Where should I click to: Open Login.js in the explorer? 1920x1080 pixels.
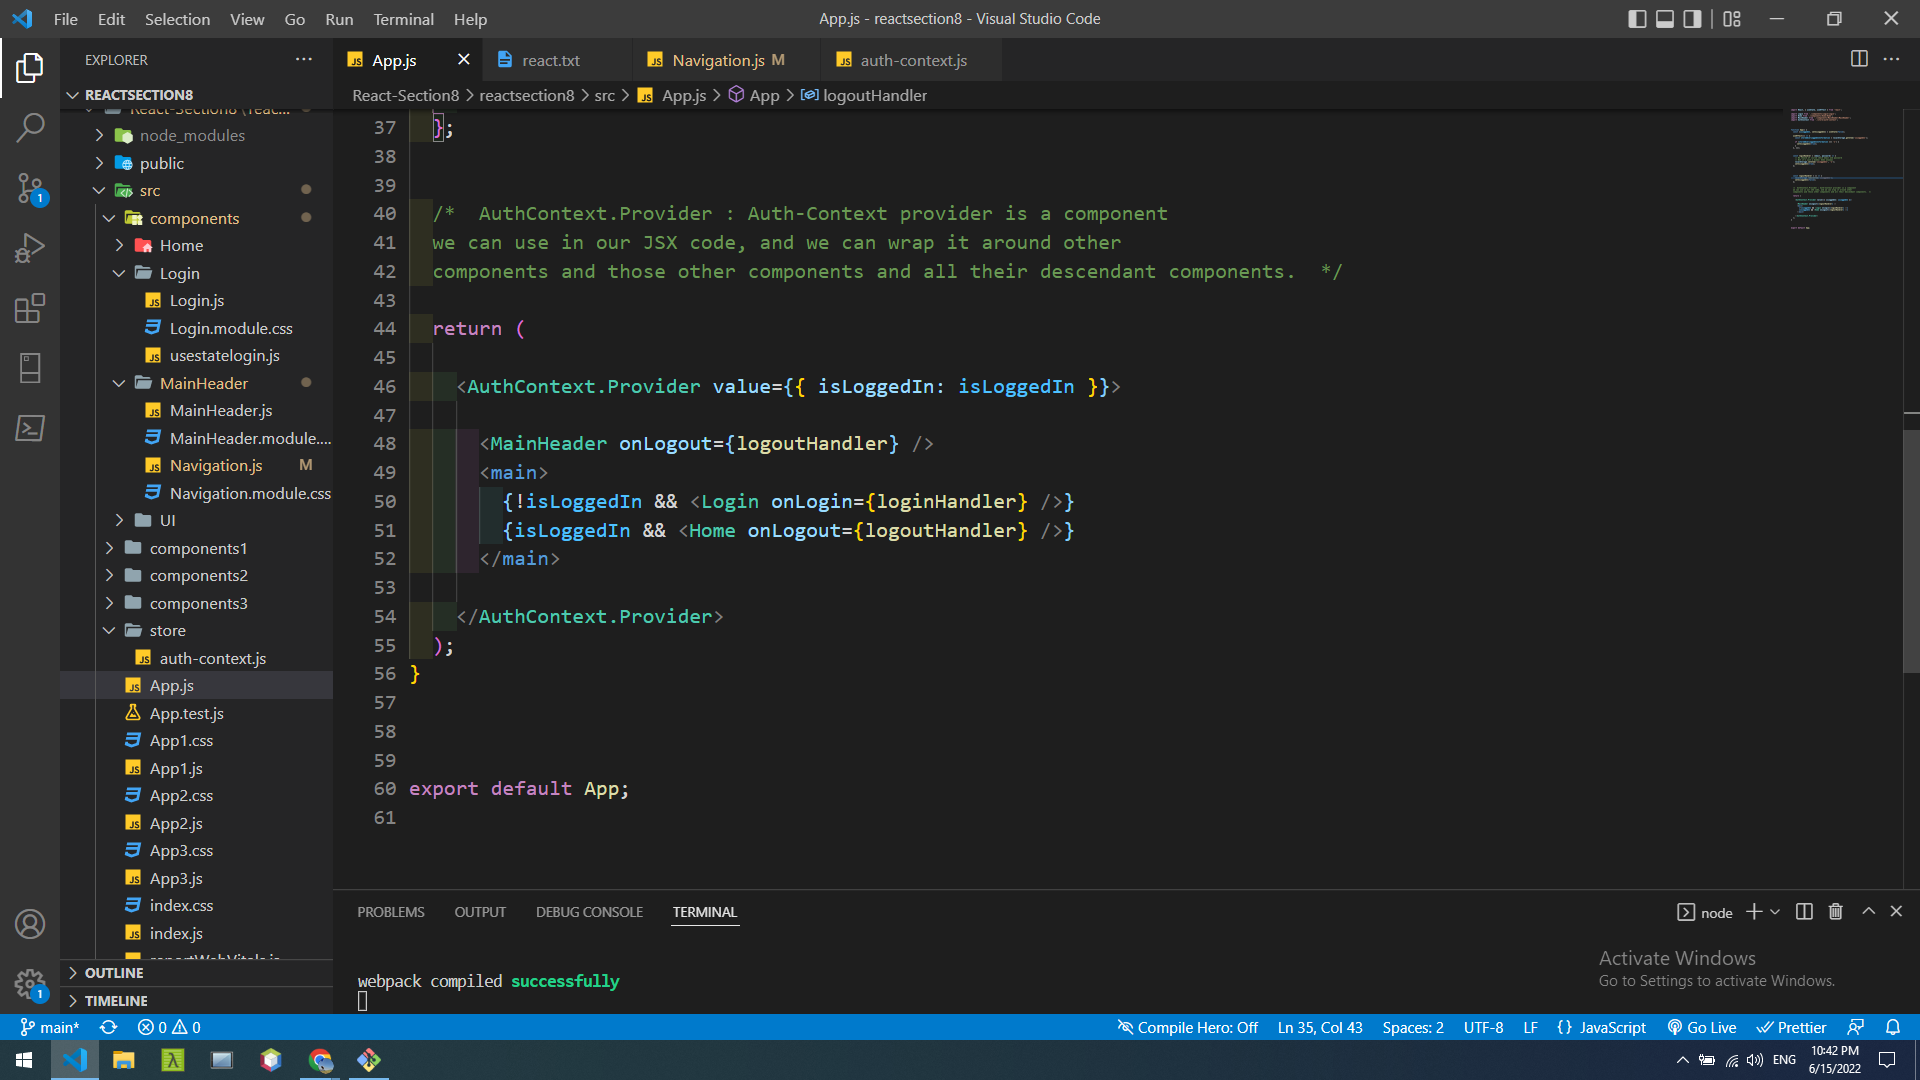196,300
